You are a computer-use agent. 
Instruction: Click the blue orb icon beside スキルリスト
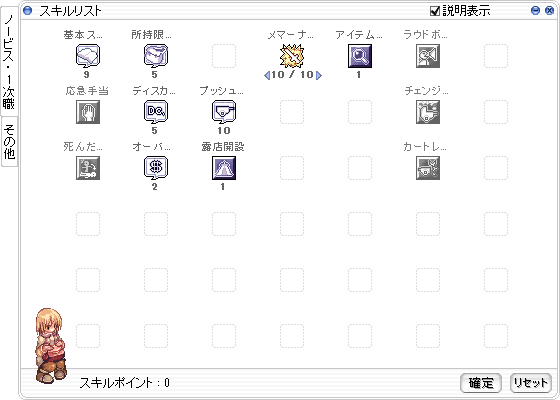click(27, 10)
